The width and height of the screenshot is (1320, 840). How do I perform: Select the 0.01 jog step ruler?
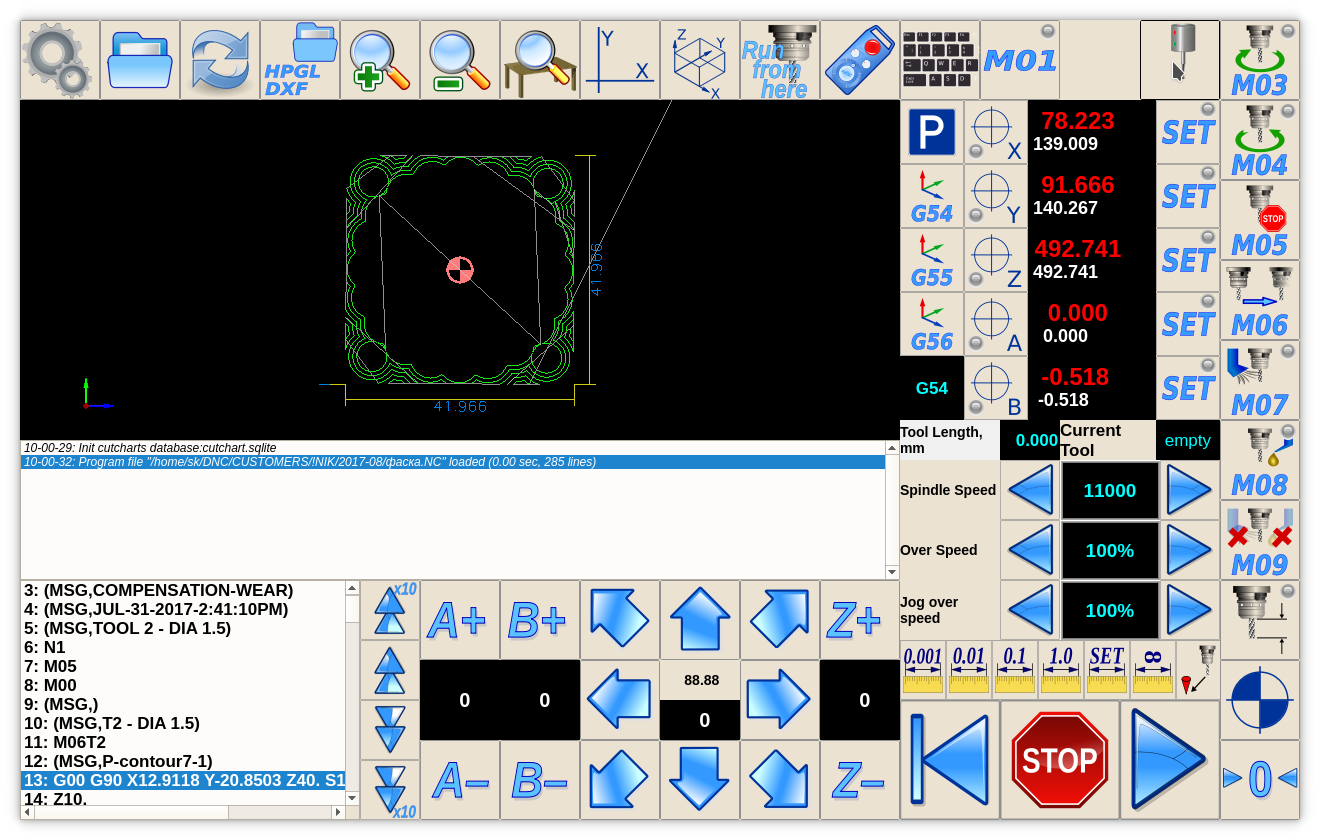click(969, 669)
